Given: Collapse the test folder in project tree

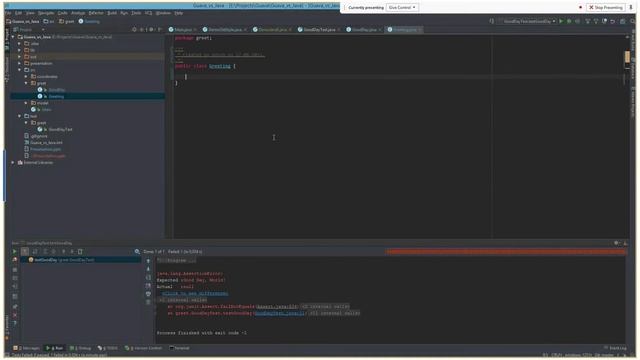Looking at the screenshot, I should [20, 116].
